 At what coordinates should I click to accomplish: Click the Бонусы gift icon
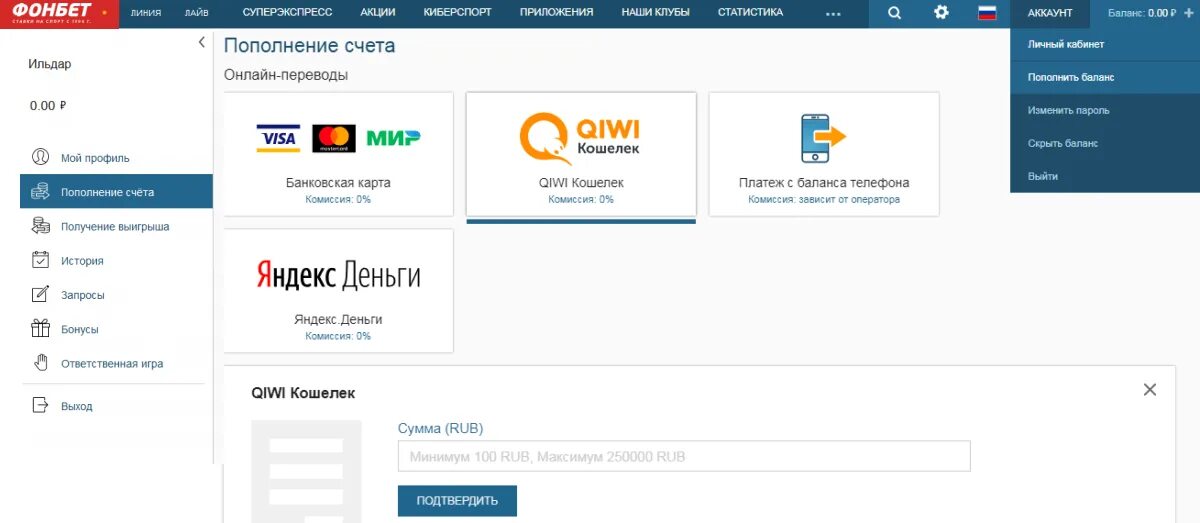[x=41, y=328]
